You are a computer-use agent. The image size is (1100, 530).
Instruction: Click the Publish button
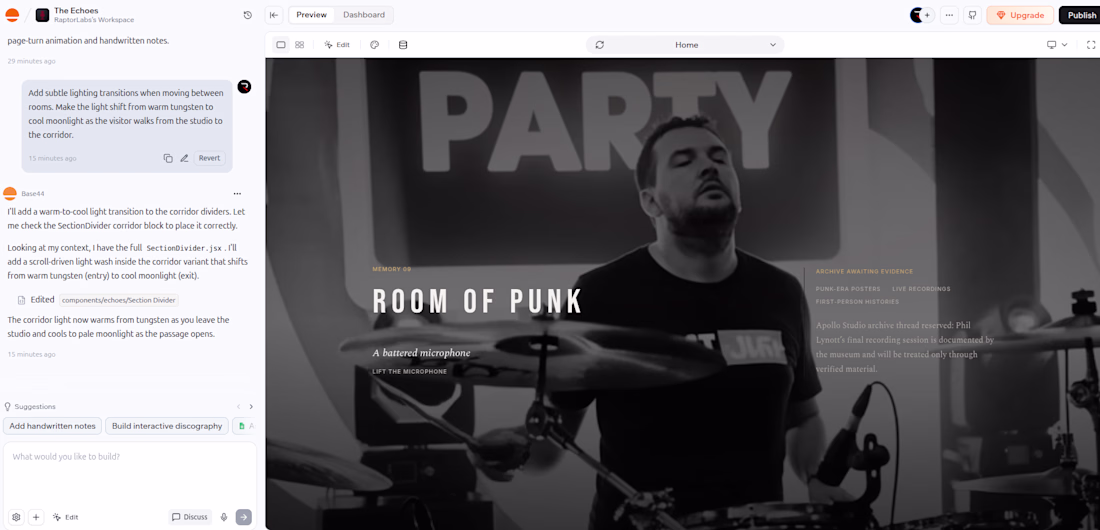(1080, 15)
